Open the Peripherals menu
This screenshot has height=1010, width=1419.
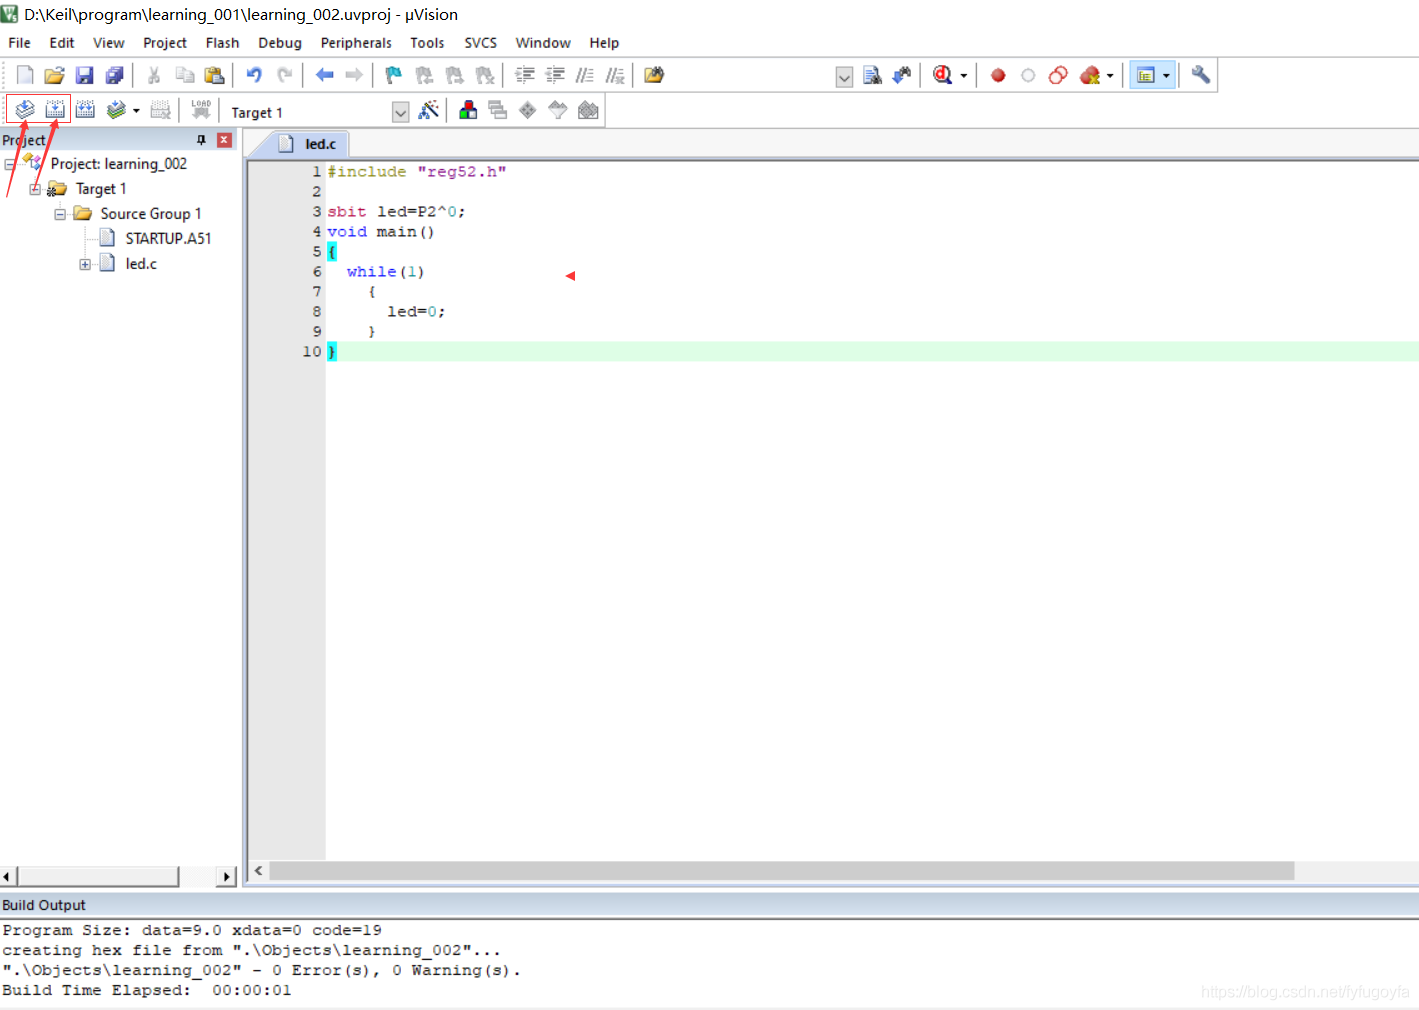click(356, 43)
